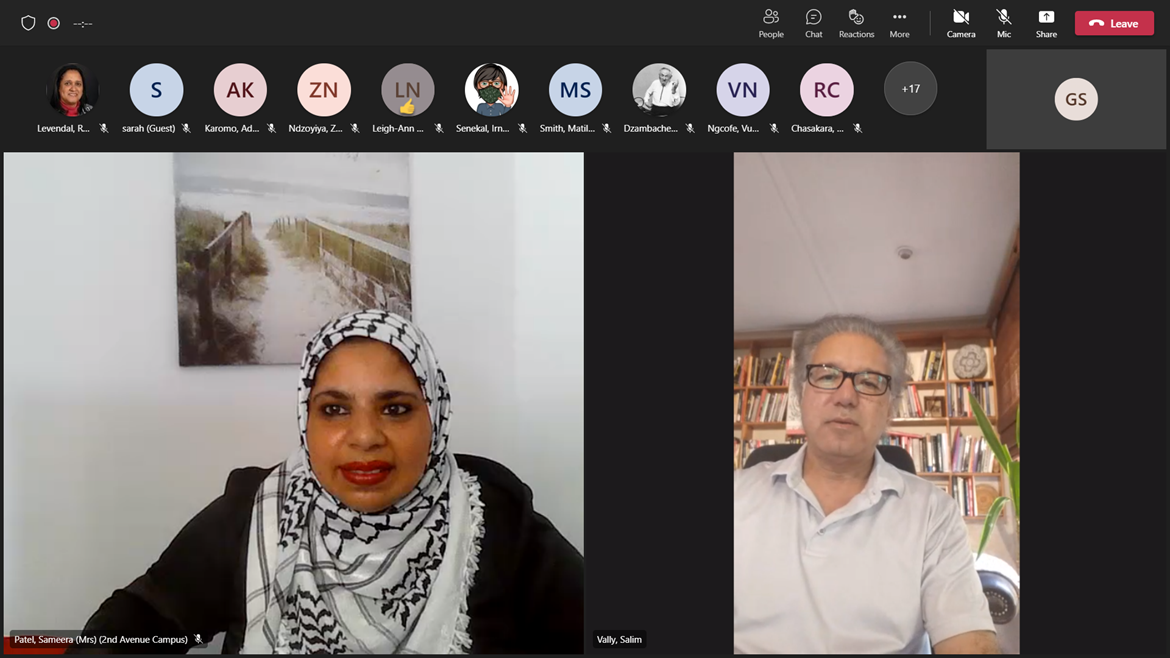Click muted mic icon beside Ngcofe
Image resolution: width=1170 pixels, height=658 pixels.
[x=774, y=128]
